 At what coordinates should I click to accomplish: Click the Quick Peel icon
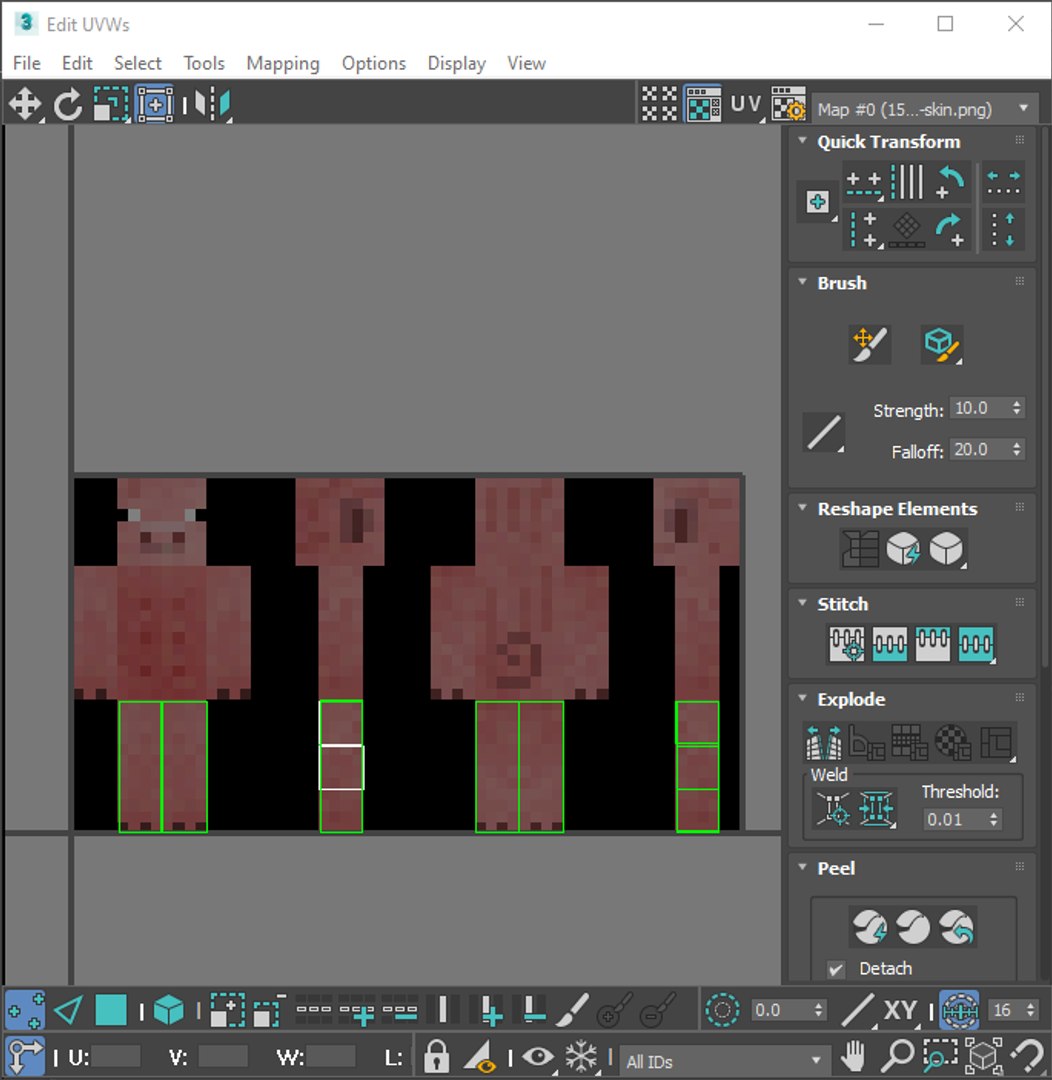click(x=869, y=927)
